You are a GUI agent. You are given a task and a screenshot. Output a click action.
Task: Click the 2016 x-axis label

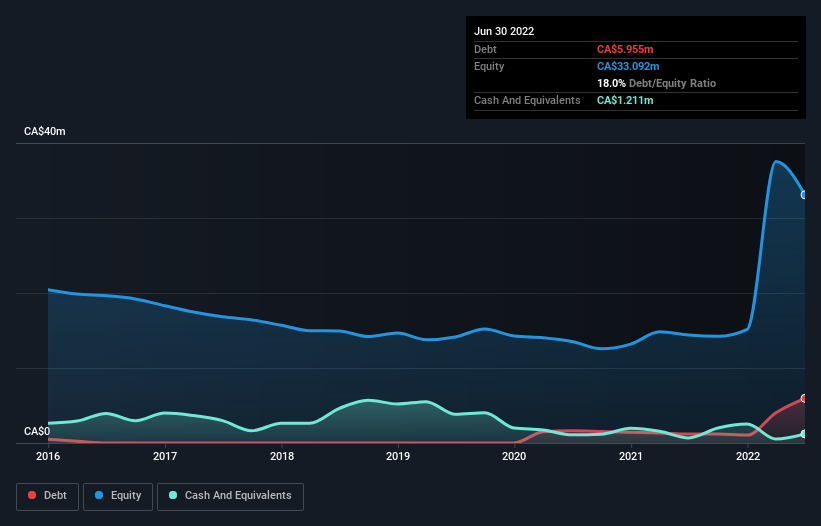48,456
